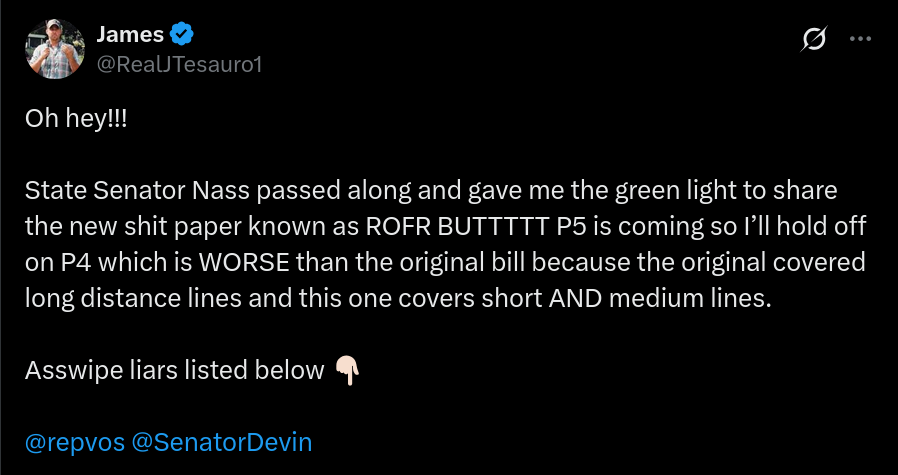
Task: Select the "Oh hey!!!" opening line
Action: coord(76,119)
